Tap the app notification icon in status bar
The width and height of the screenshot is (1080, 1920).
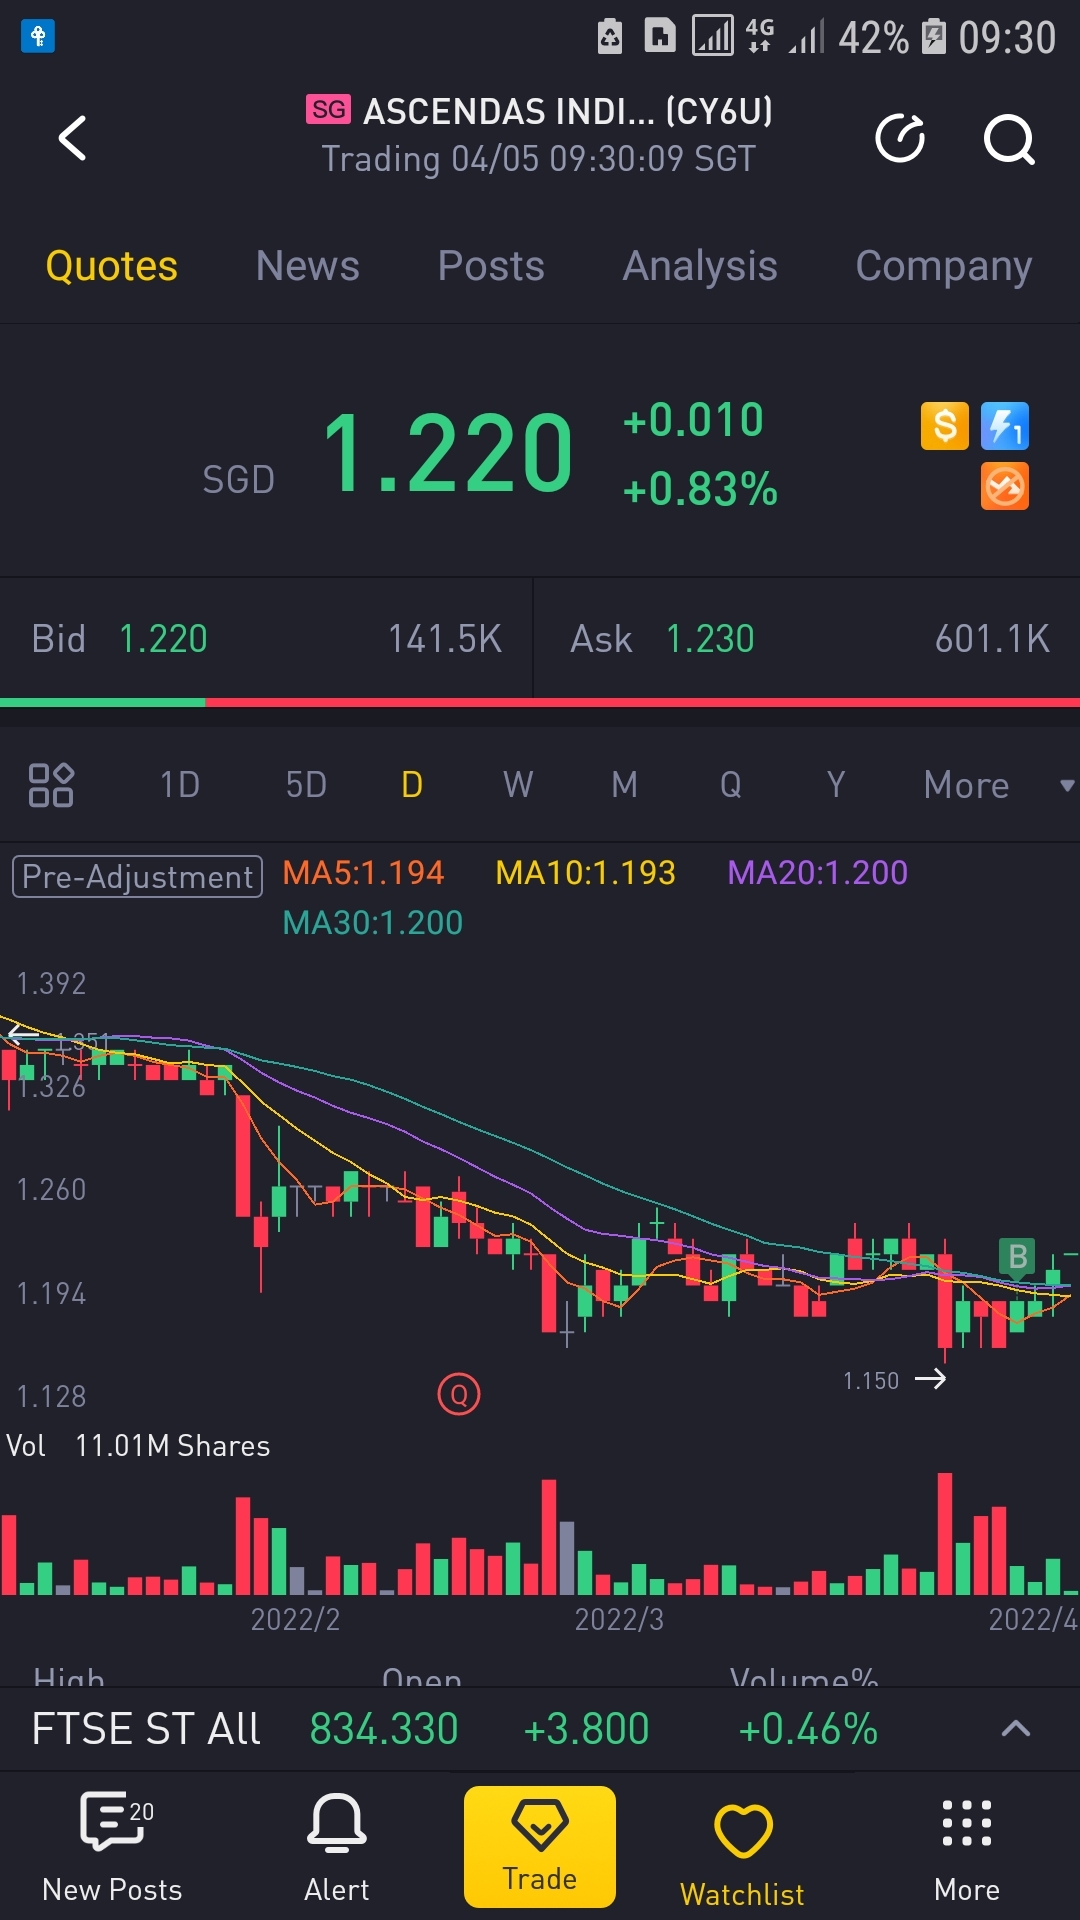[x=38, y=37]
